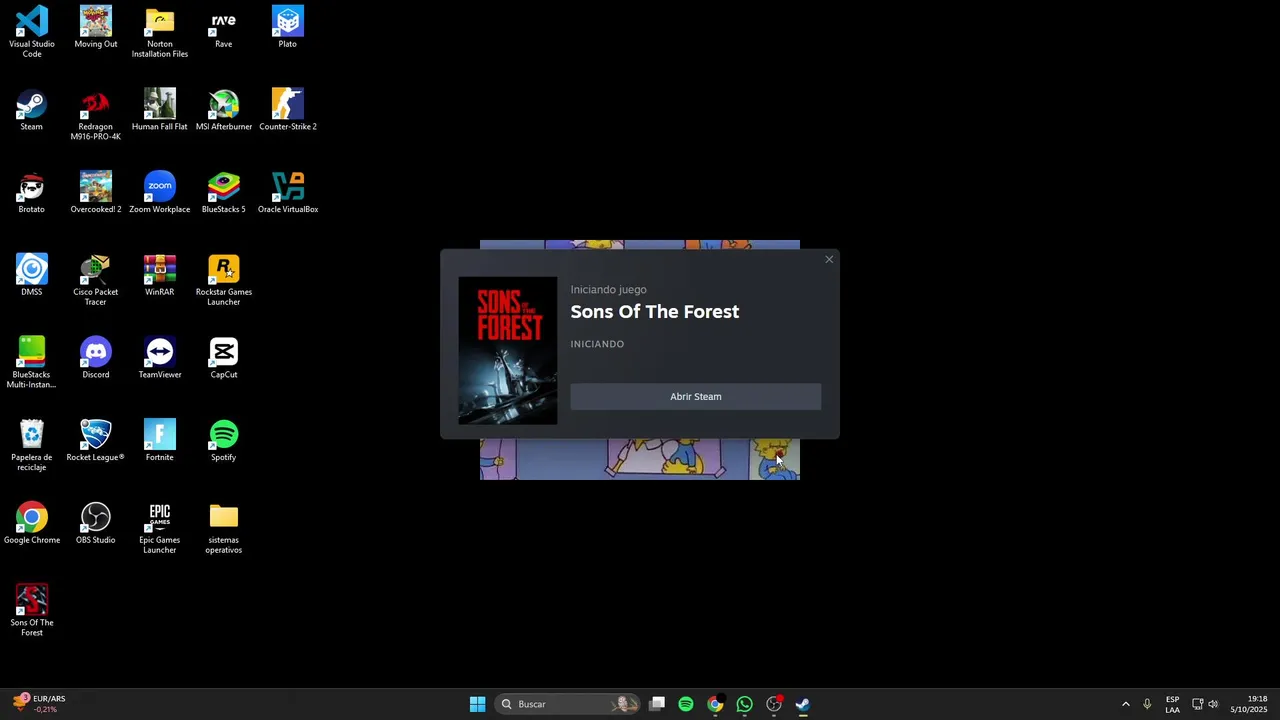The height and width of the screenshot is (720, 1280).
Task: Click the INICIANDO status label
Action: [x=597, y=344]
